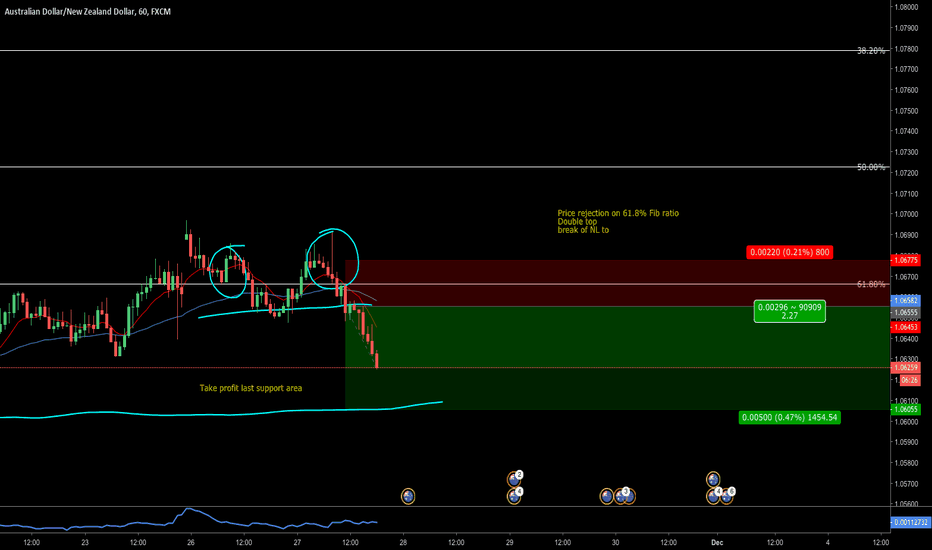Select the 50.00% Fibonacci level label
This screenshot has height=550, width=932.
pyautogui.click(x=871, y=167)
